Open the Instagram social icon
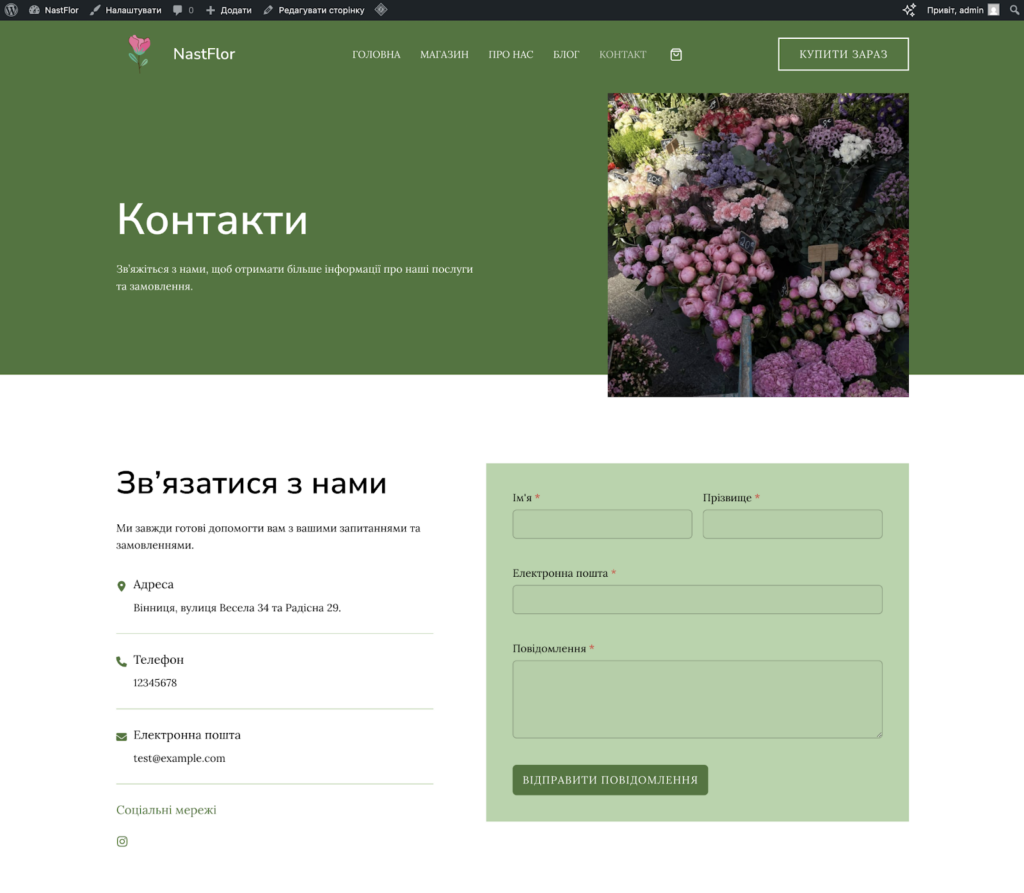The height and width of the screenshot is (893, 1024). click(x=122, y=841)
